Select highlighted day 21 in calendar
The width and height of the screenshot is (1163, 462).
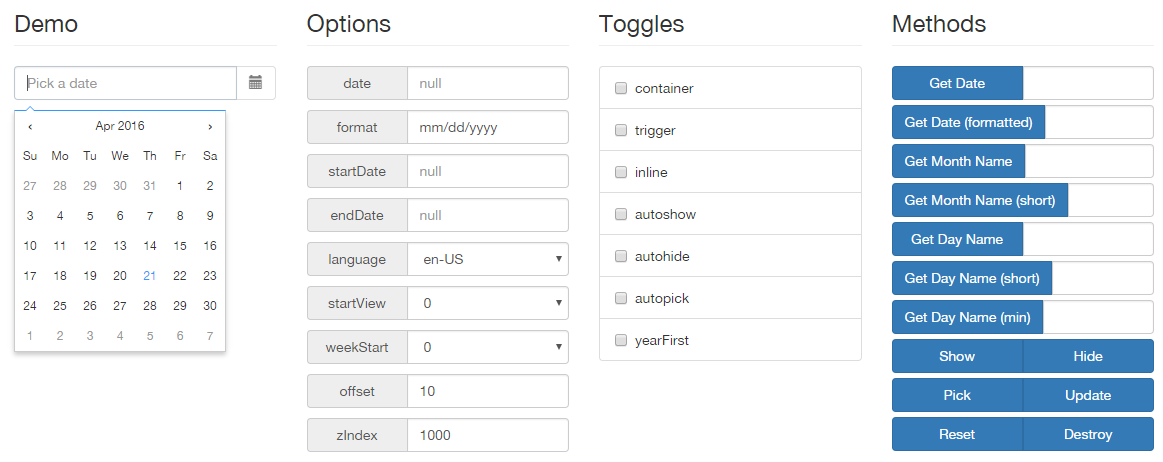click(150, 276)
